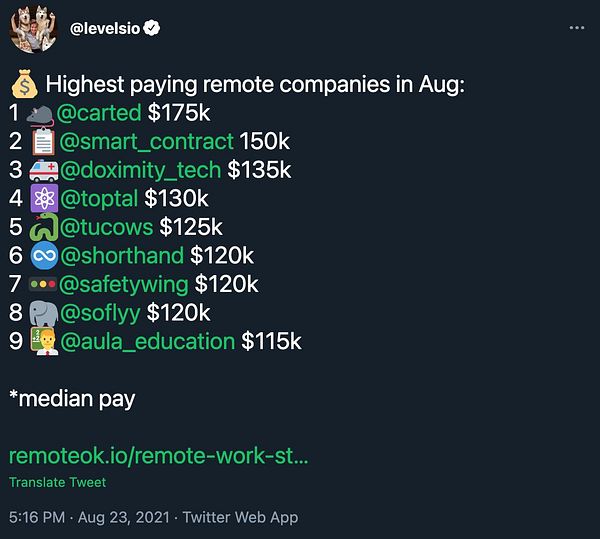Go to the @tucows mention
This screenshot has height=539, width=600.
tap(105, 227)
